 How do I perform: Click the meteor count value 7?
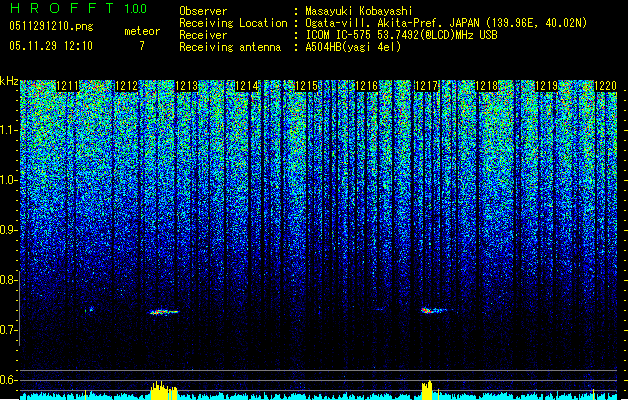click(142, 46)
